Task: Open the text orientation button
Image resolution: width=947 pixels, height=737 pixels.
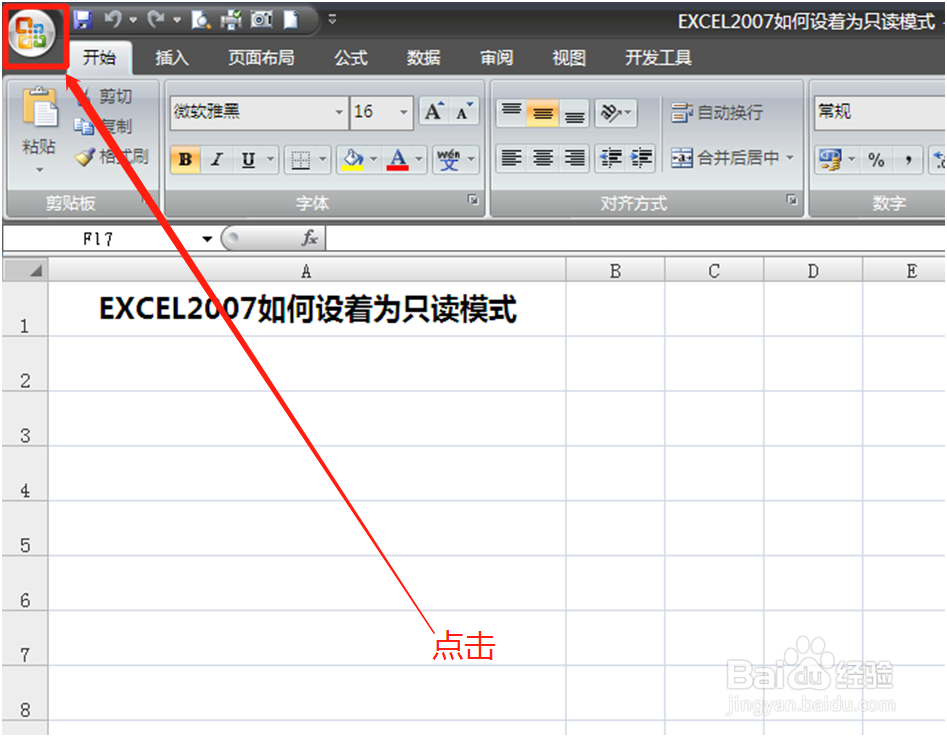Action: coord(616,112)
